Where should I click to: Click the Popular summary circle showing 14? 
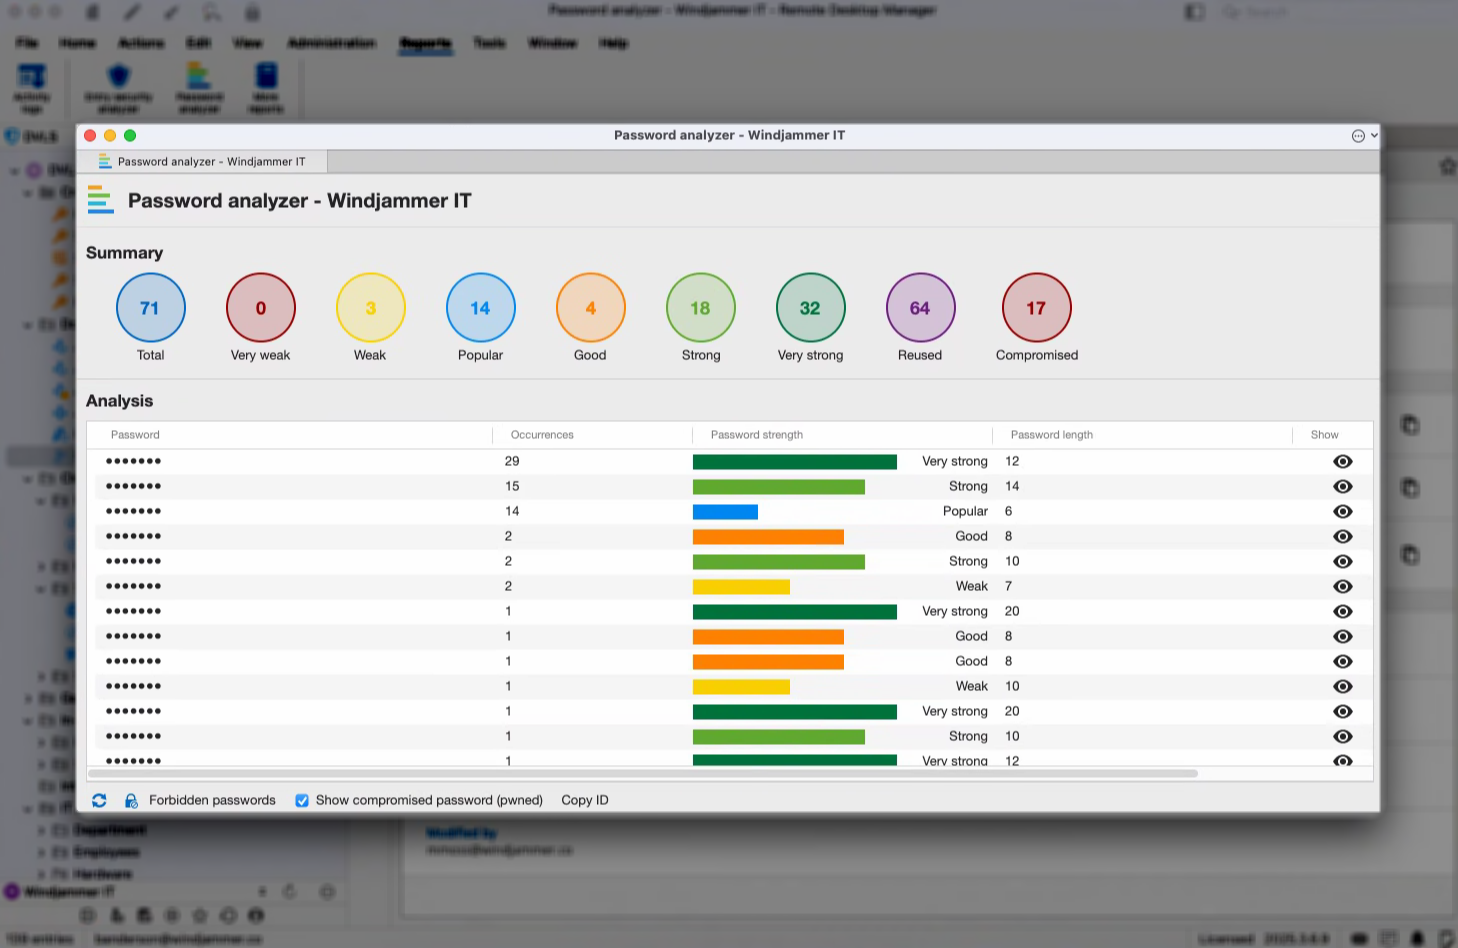click(x=480, y=308)
